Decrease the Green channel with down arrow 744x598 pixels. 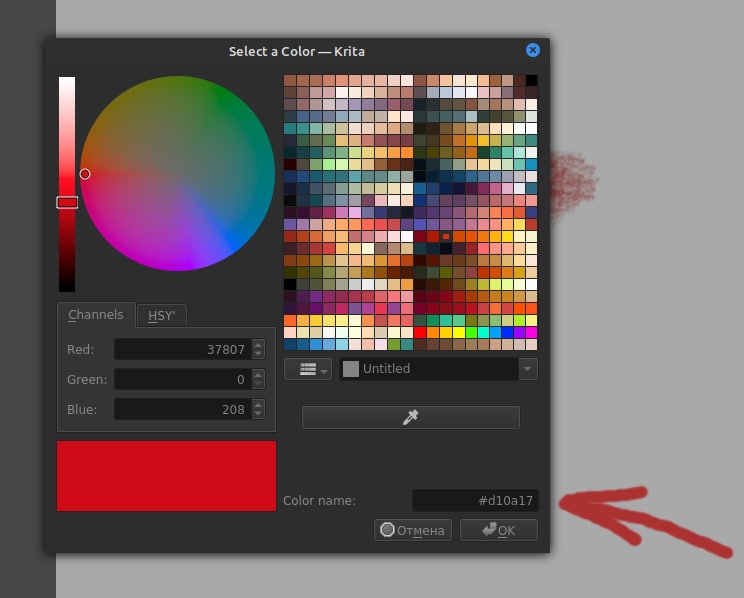click(258, 384)
